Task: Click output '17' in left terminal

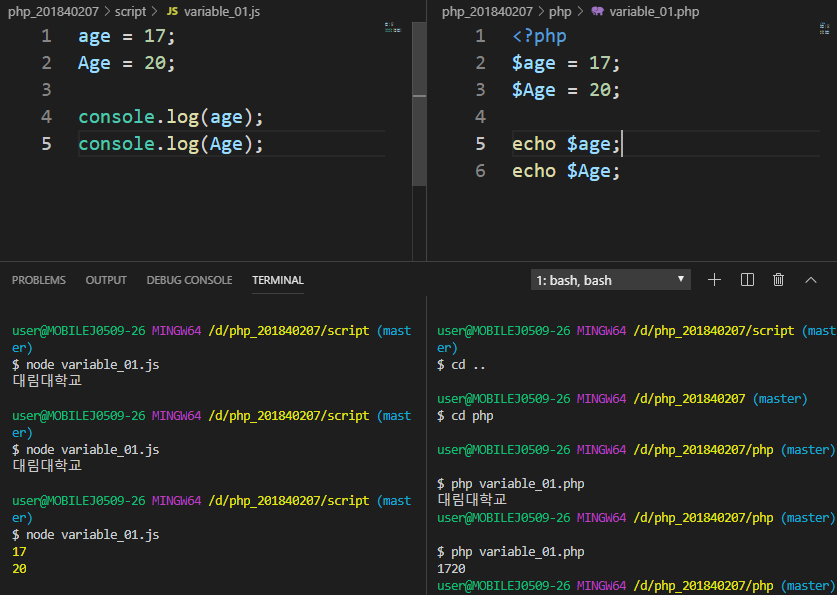Action: coord(19,552)
